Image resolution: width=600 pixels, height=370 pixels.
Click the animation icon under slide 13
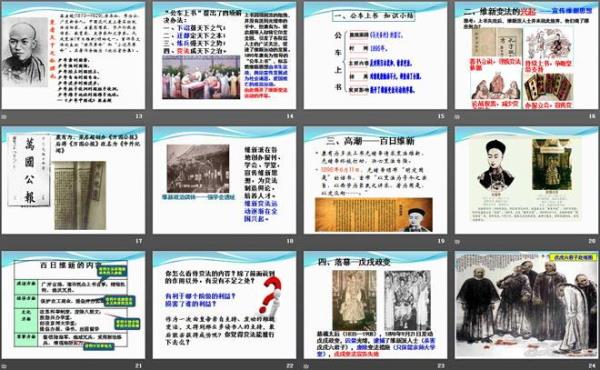(x=4, y=116)
